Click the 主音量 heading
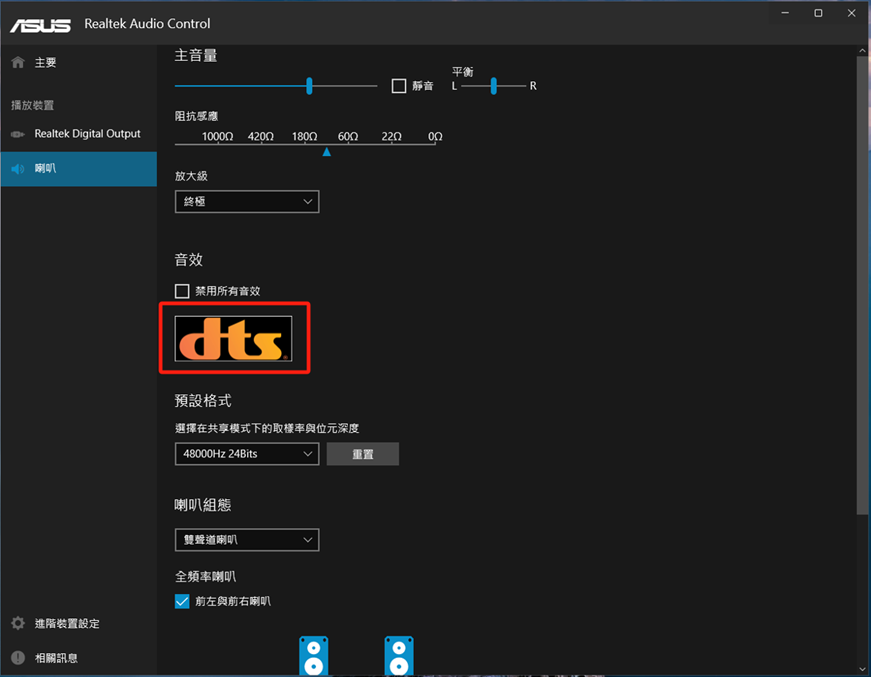Screen dimensions: 871x677 pos(196,56)
